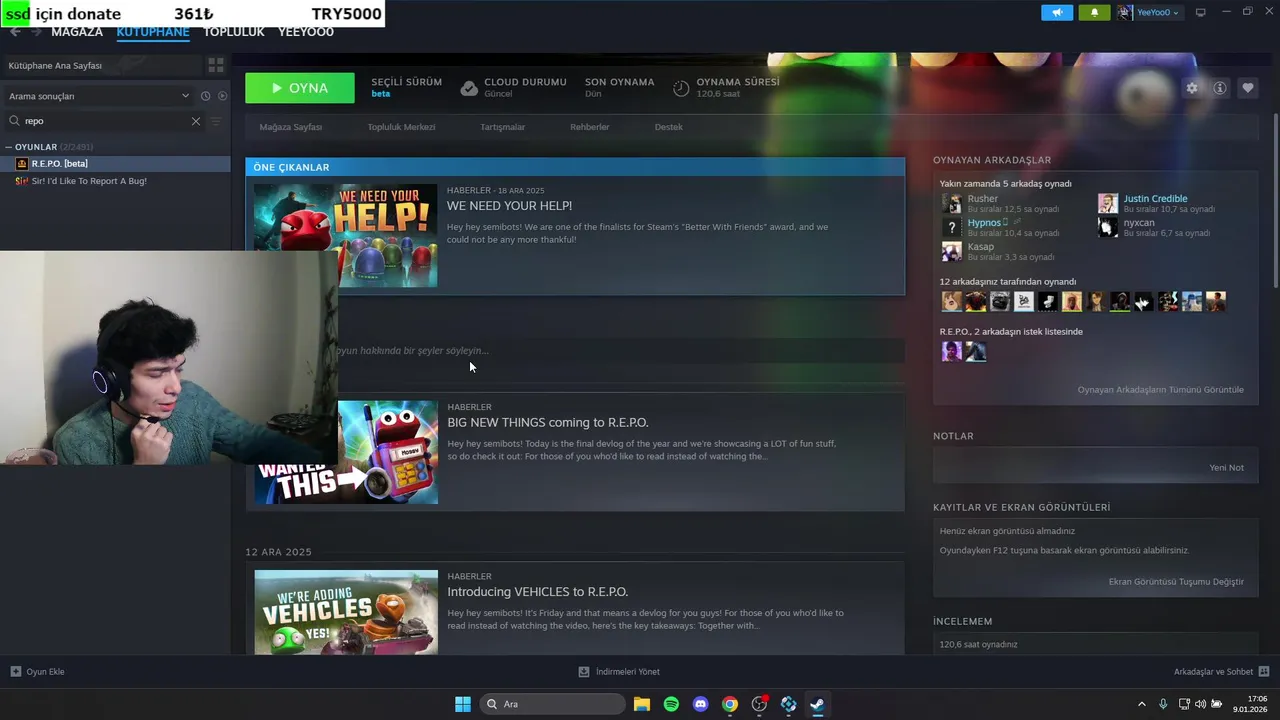Viewport: 1280px width, 720px height.
Task: Open friend Rusher's entry
Action: tap(983, 199)
